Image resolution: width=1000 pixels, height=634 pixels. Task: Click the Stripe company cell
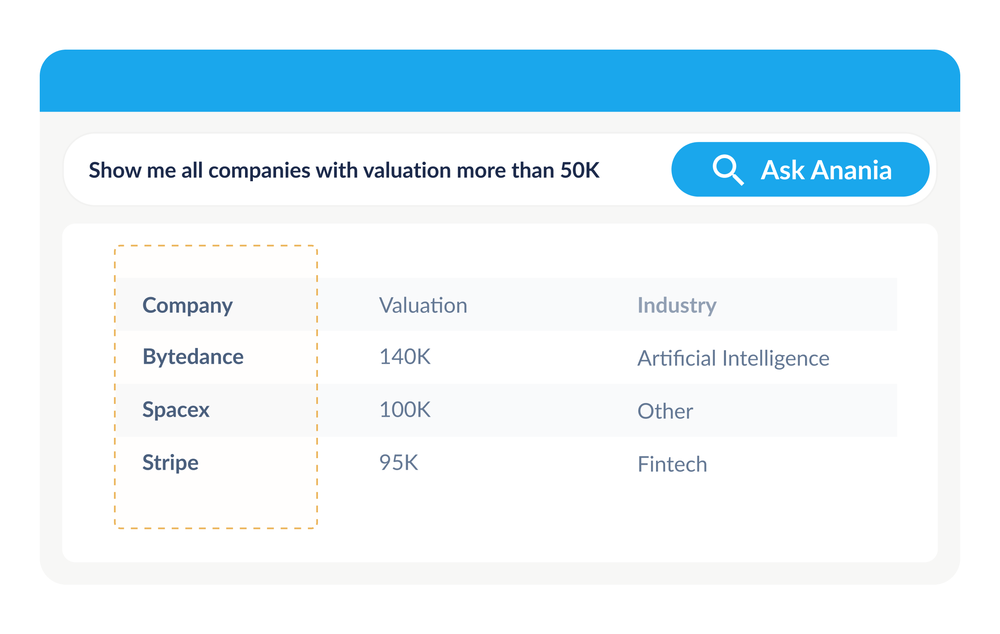pos(170,463)
